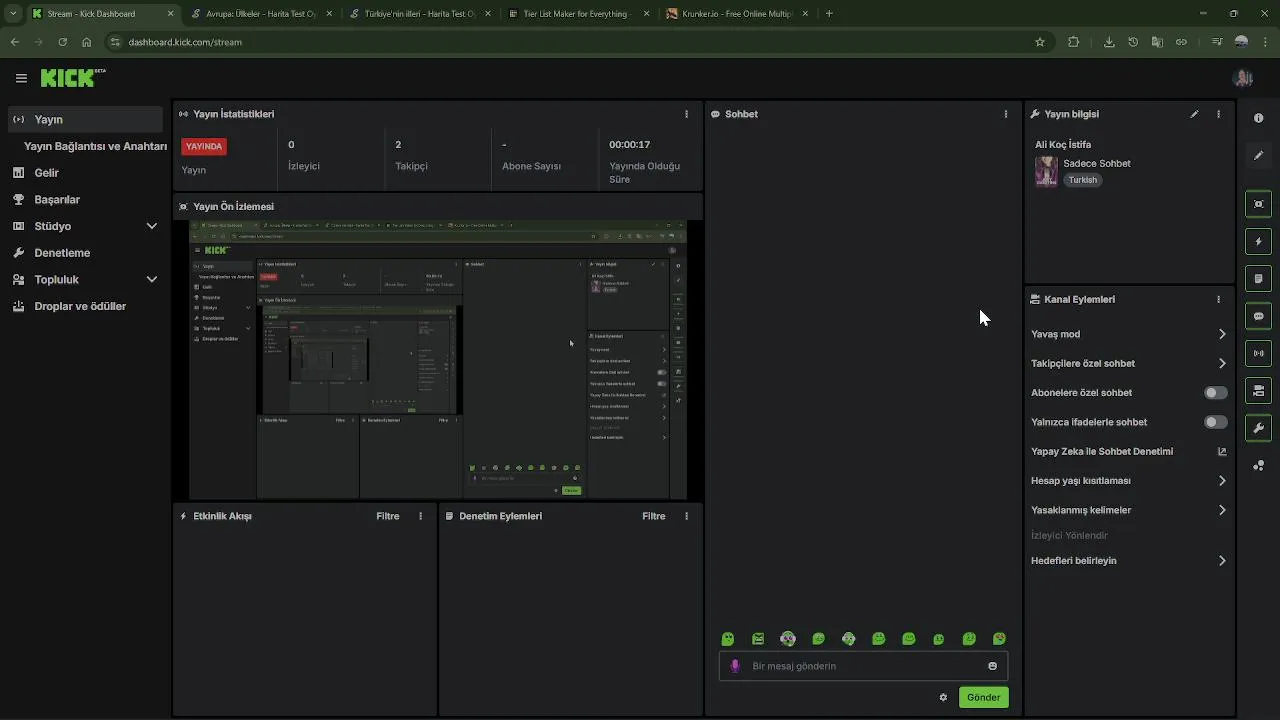1280x720 pixels.
Task: Open a new browser tab with plus
Action: pyautogui.click(x=829, y=14)
